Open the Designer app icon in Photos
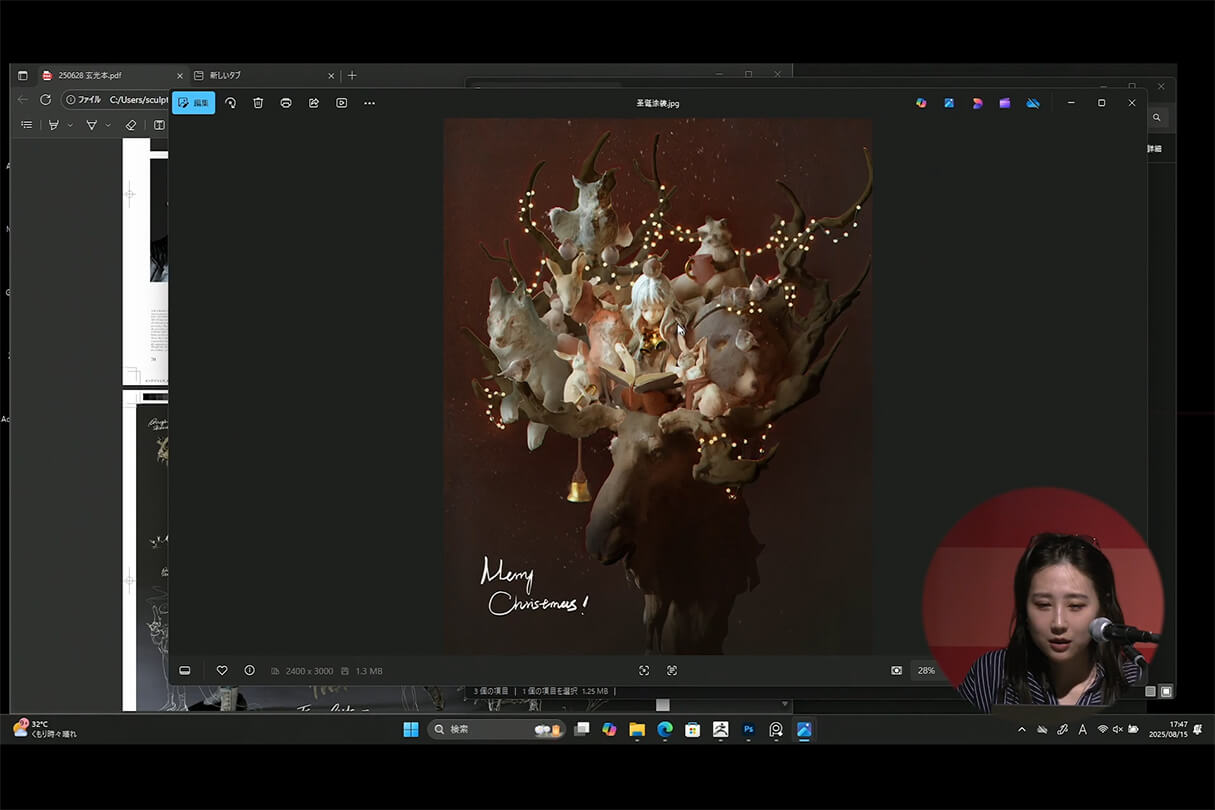1215x810 pixels. pos(977,103)
